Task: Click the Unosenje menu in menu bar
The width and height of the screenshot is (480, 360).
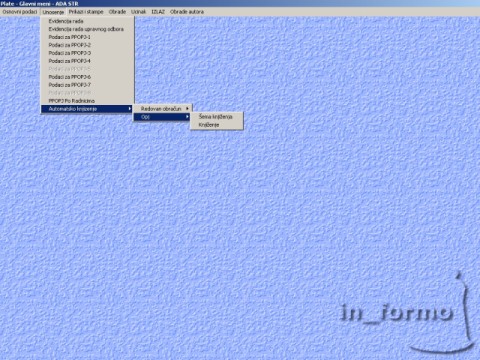Action: 53,12
